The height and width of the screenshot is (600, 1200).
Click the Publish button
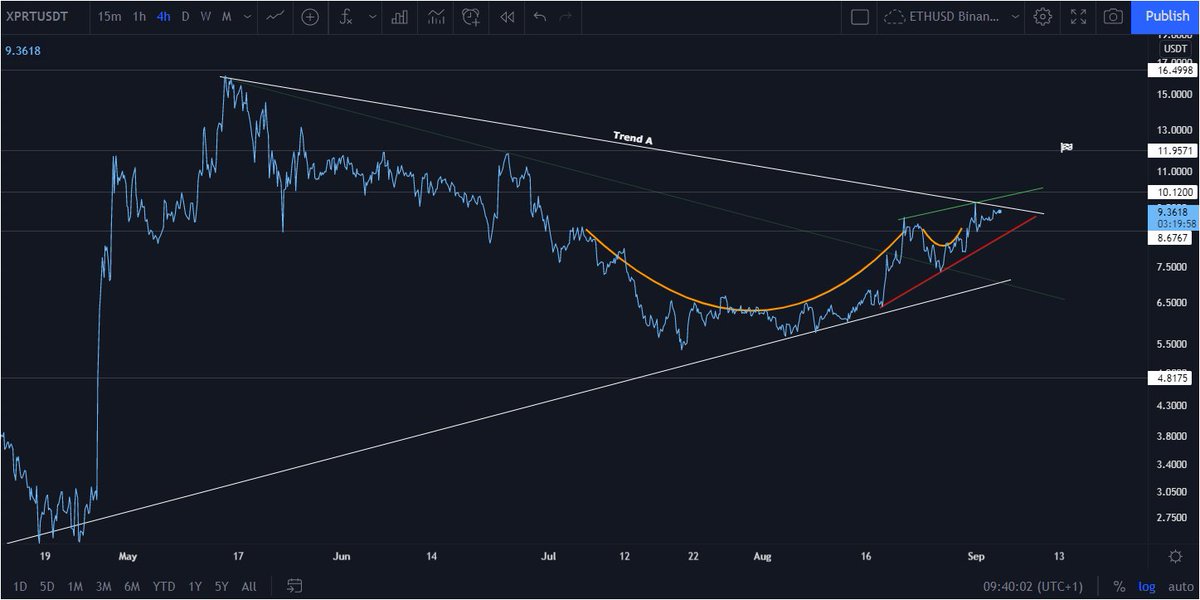coord(1167,17)
